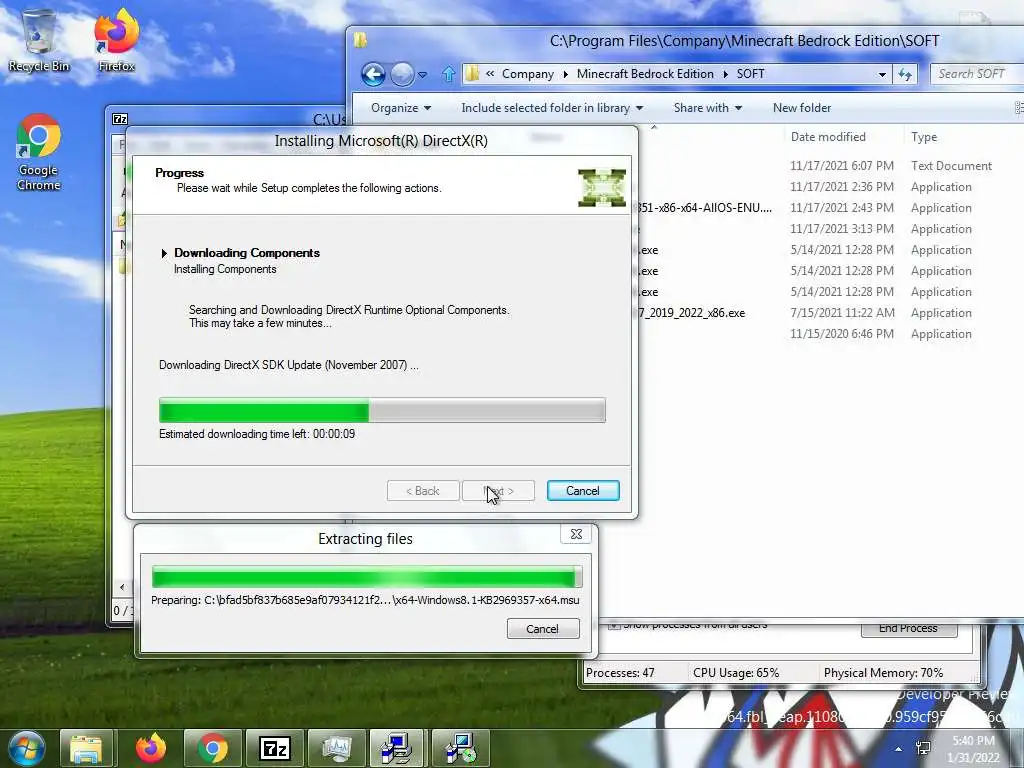Click the Physical Memory: 70% status text

coord(884,673)
